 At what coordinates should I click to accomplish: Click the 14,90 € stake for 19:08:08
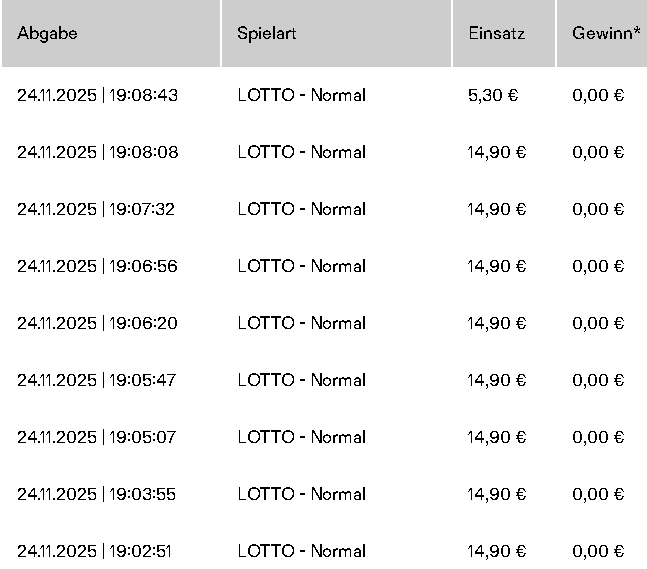497,153
